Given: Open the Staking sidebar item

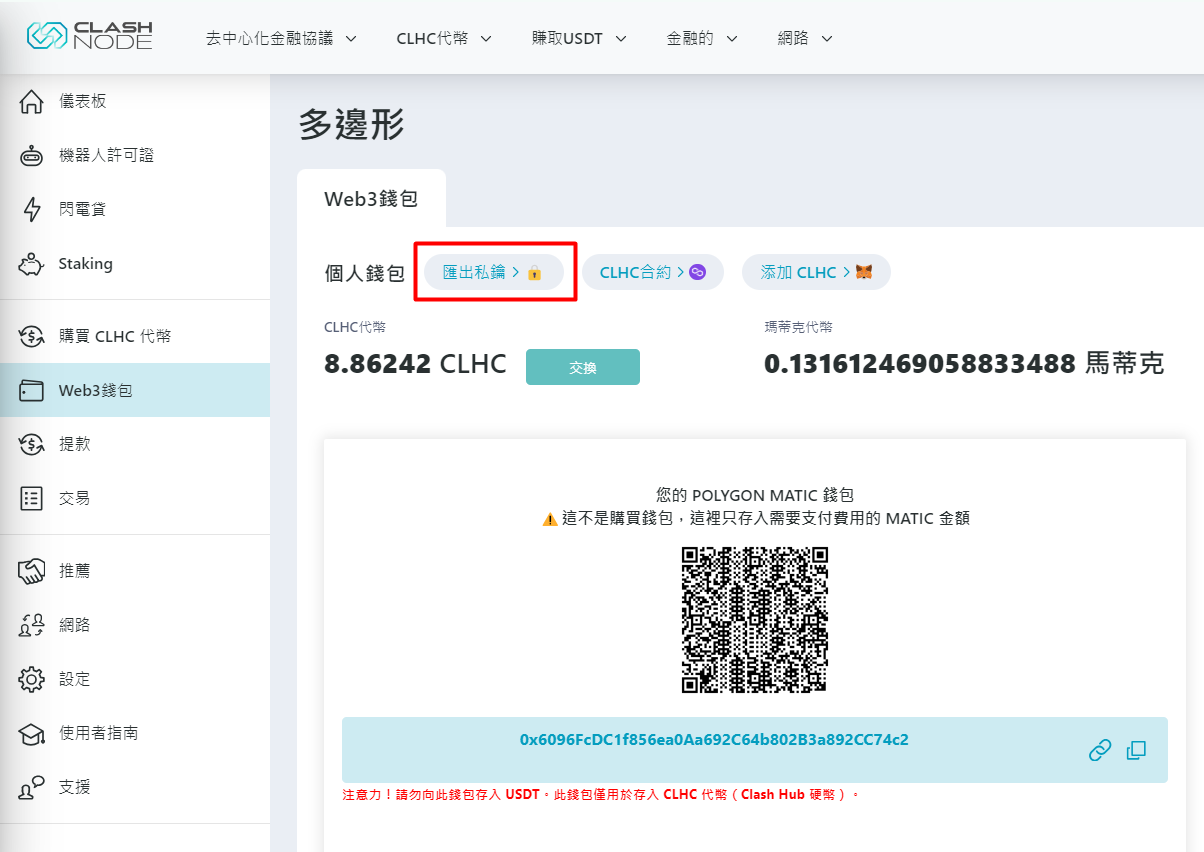Looking at the screenshot, I should (135, 264).
